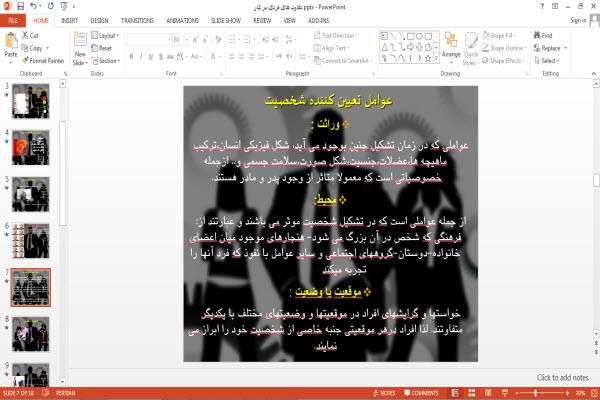Click Sign in link
Screen dimensions: 600x400
point(578,20)
